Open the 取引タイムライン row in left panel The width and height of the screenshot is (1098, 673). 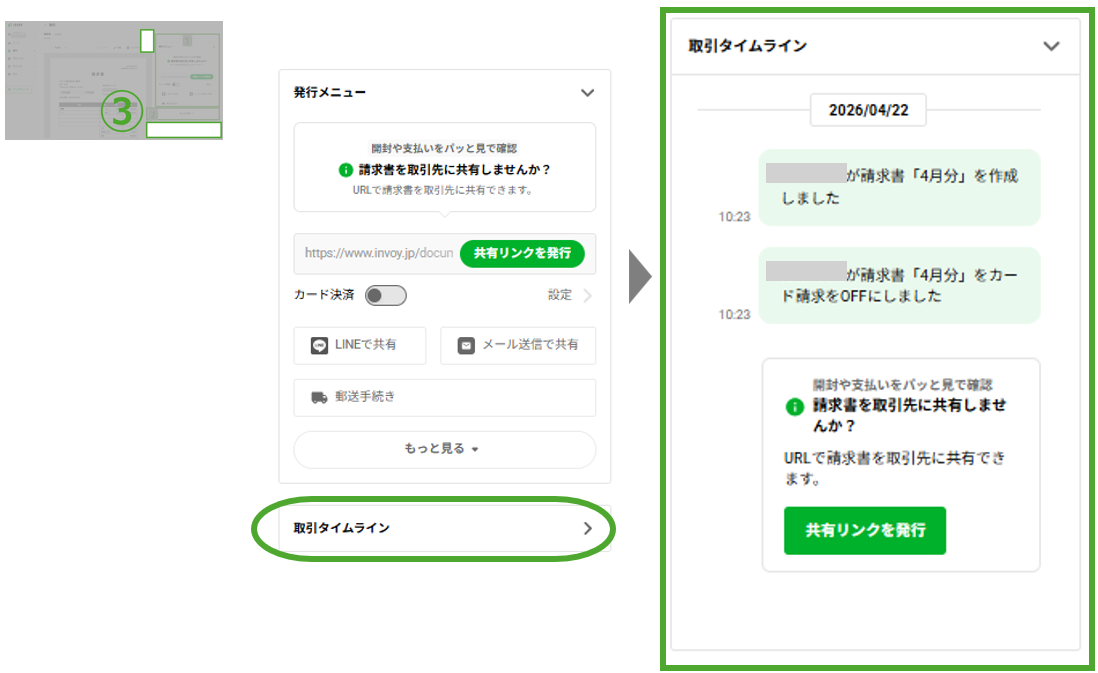point(445,528)
